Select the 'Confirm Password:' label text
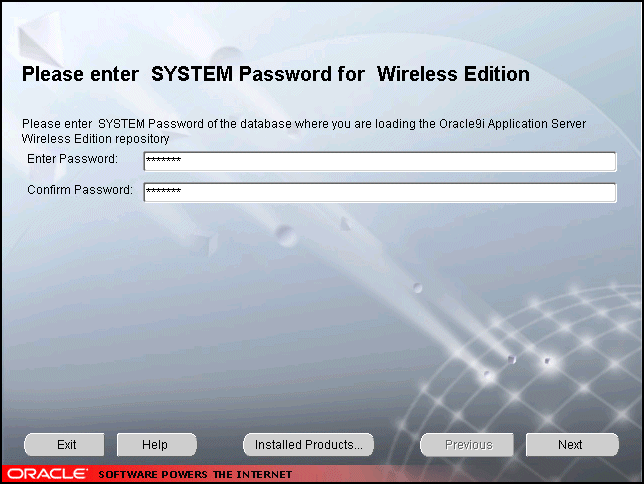This screenshot has height=484, width=644. point(80,189)
